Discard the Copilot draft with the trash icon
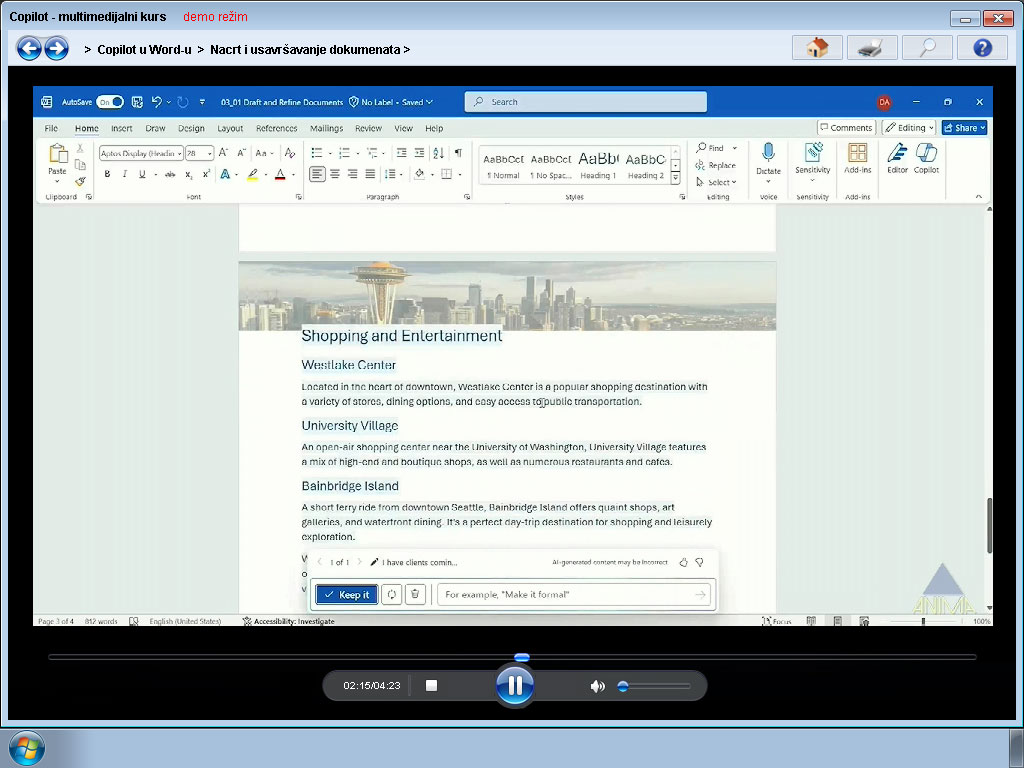 click(x=415, y=594)
